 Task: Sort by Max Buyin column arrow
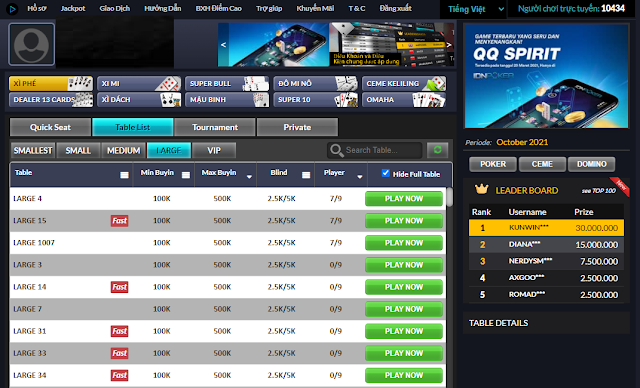point(249,177)
